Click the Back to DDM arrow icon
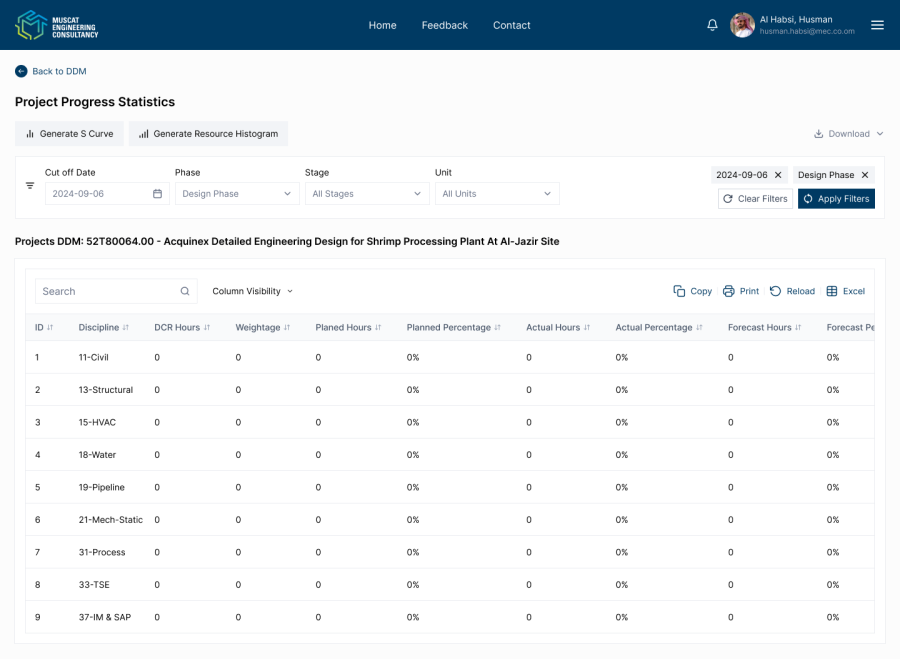The width and height of the screenshot is (900, 659). [21, 71]
